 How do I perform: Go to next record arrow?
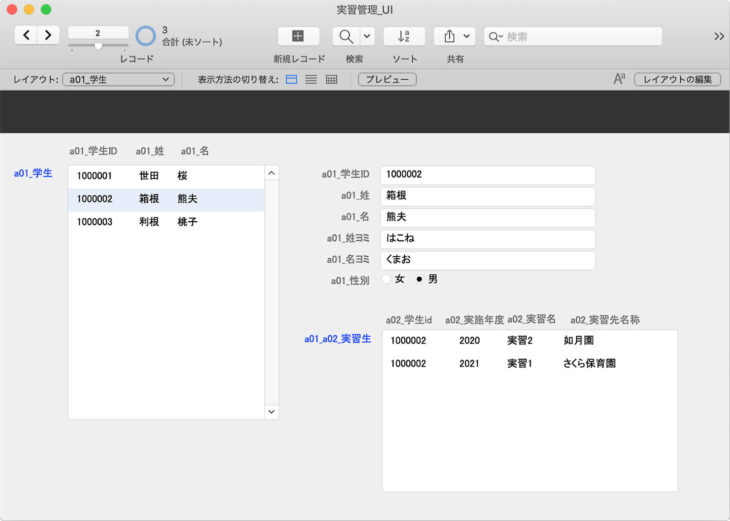coord(48,36)
